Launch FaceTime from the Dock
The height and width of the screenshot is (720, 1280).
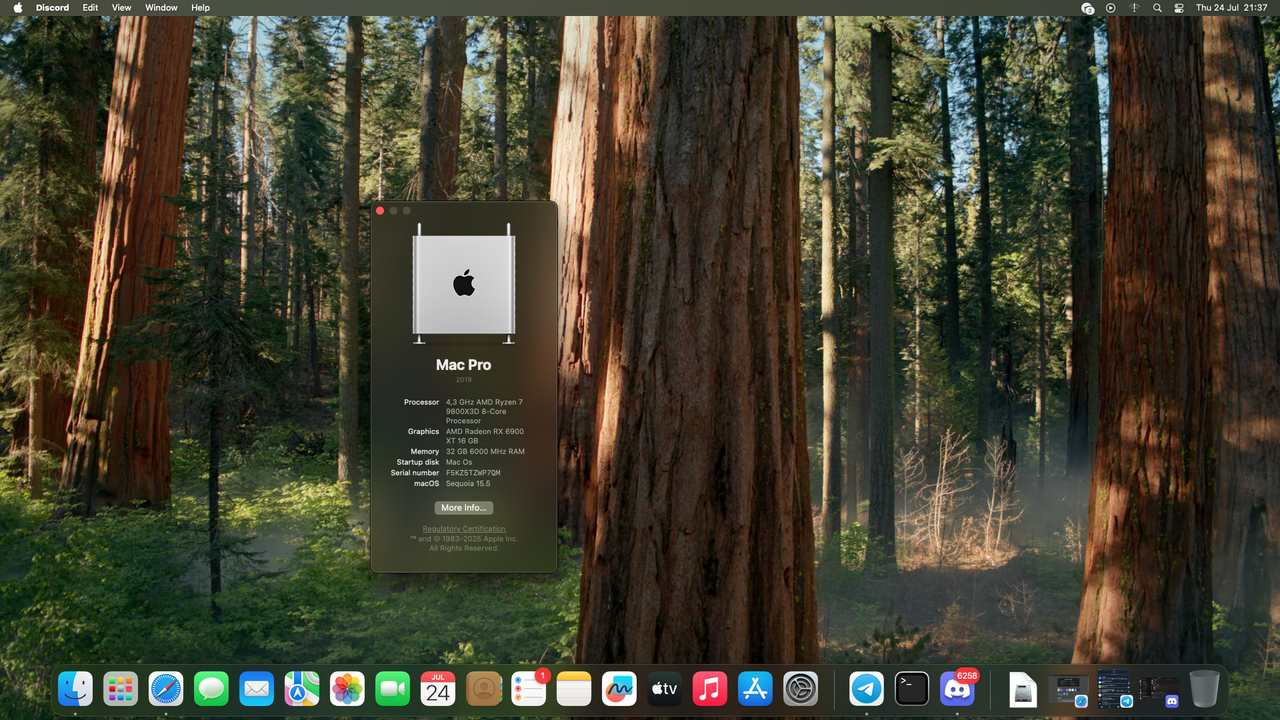pos(393,689)
